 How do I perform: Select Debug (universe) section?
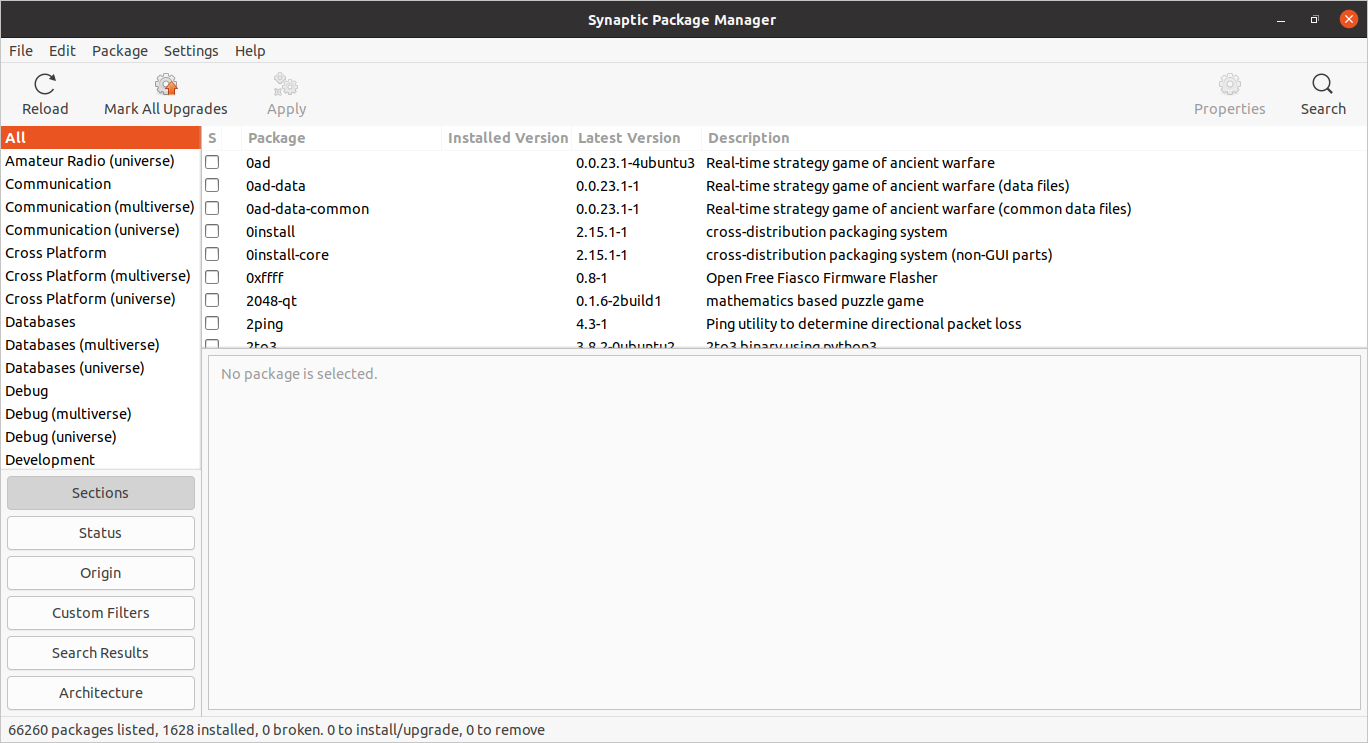coord(100,437)
